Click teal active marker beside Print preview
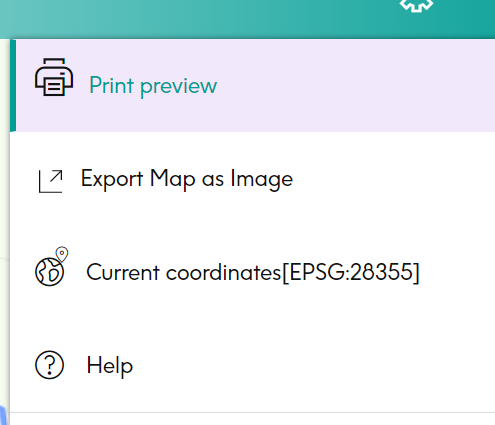Image resolution: width=495 pixels, height=425 pixels. pos(13,85)
